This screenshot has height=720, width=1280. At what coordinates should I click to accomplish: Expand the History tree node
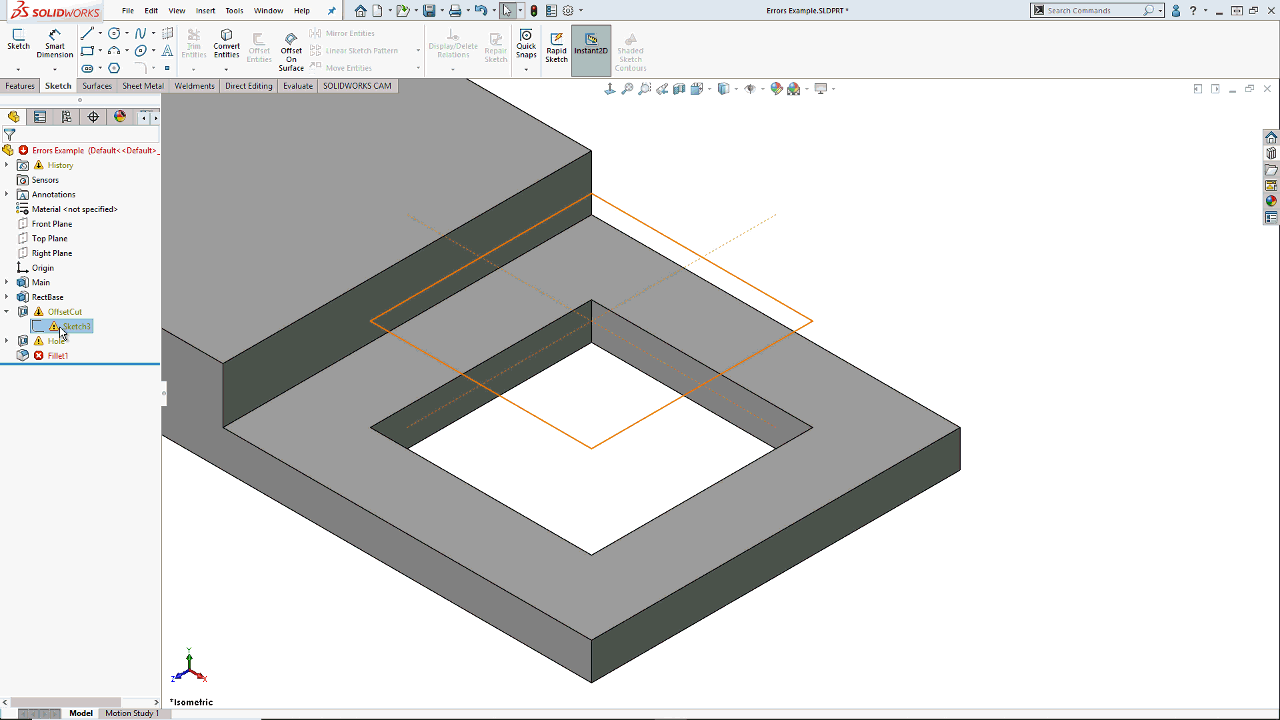[x=6, y=165]
